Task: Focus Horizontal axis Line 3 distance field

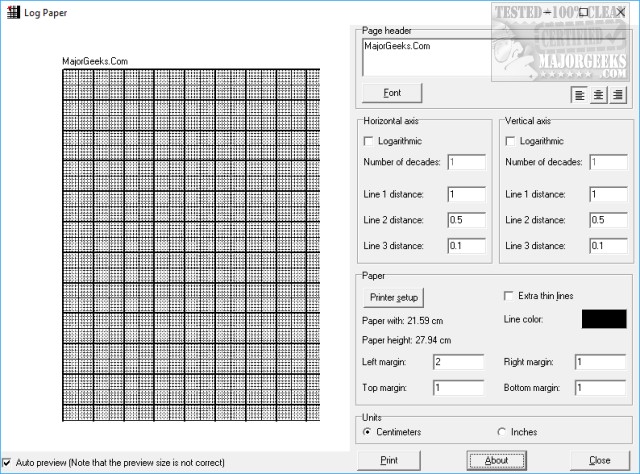Action: (x=467, y=246)
